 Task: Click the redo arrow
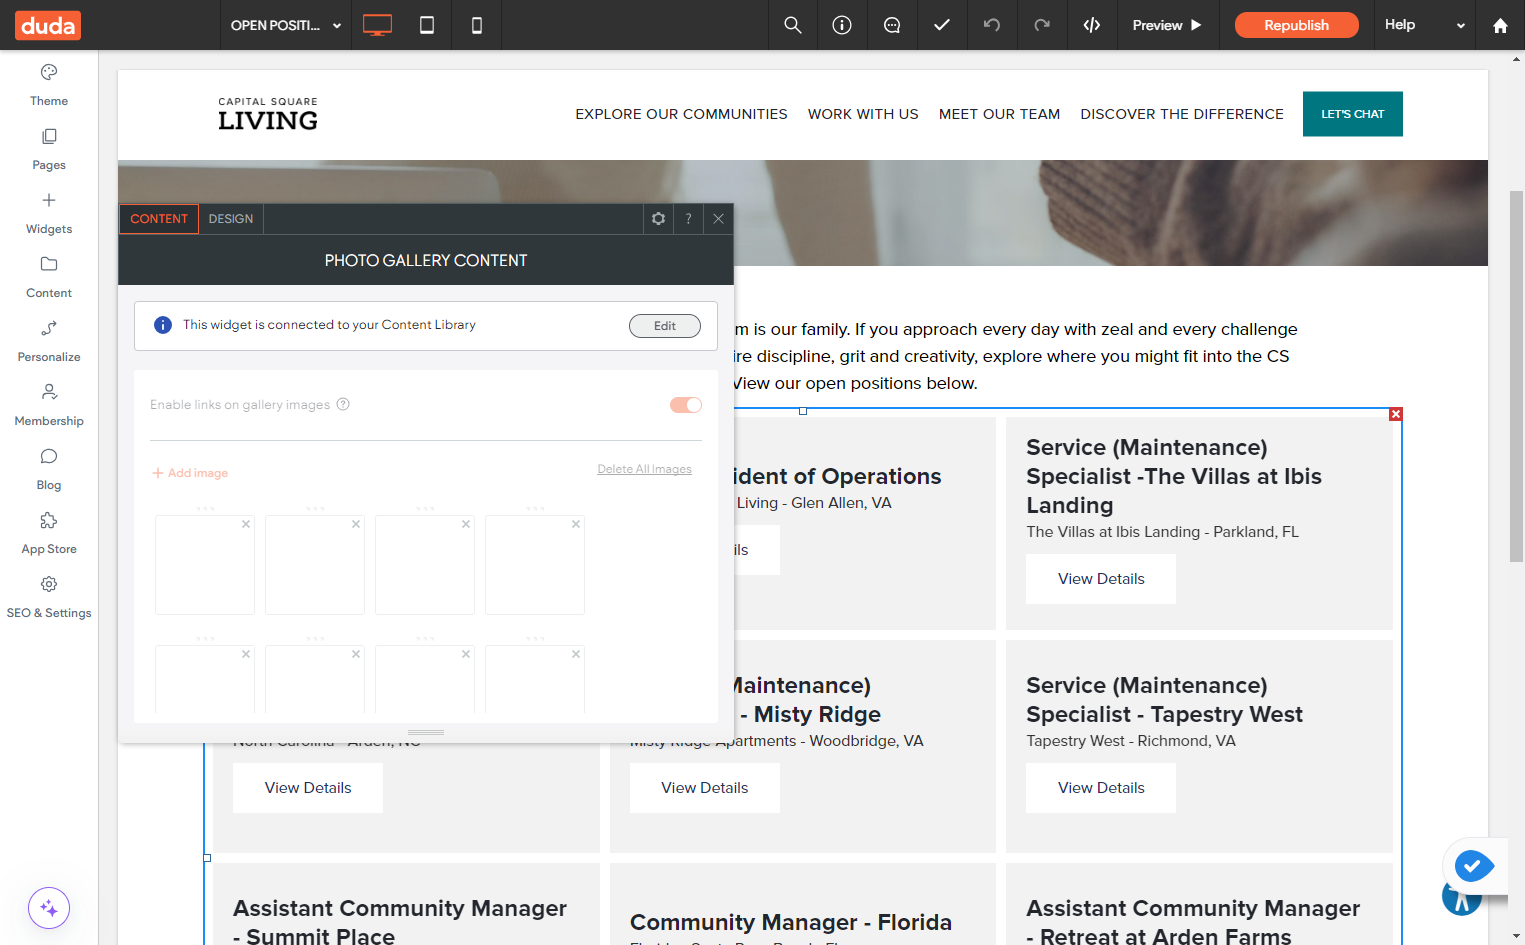point(1042,25)
